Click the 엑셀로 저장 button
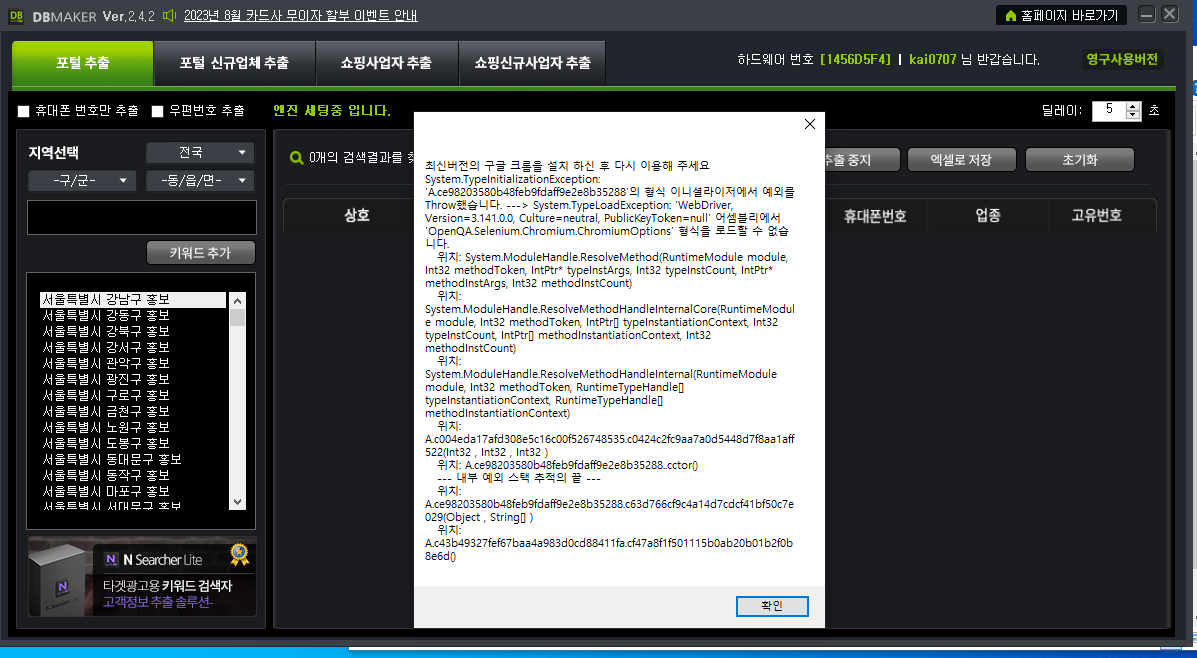This screenshot has height=658, width=1197. [961, 158]
